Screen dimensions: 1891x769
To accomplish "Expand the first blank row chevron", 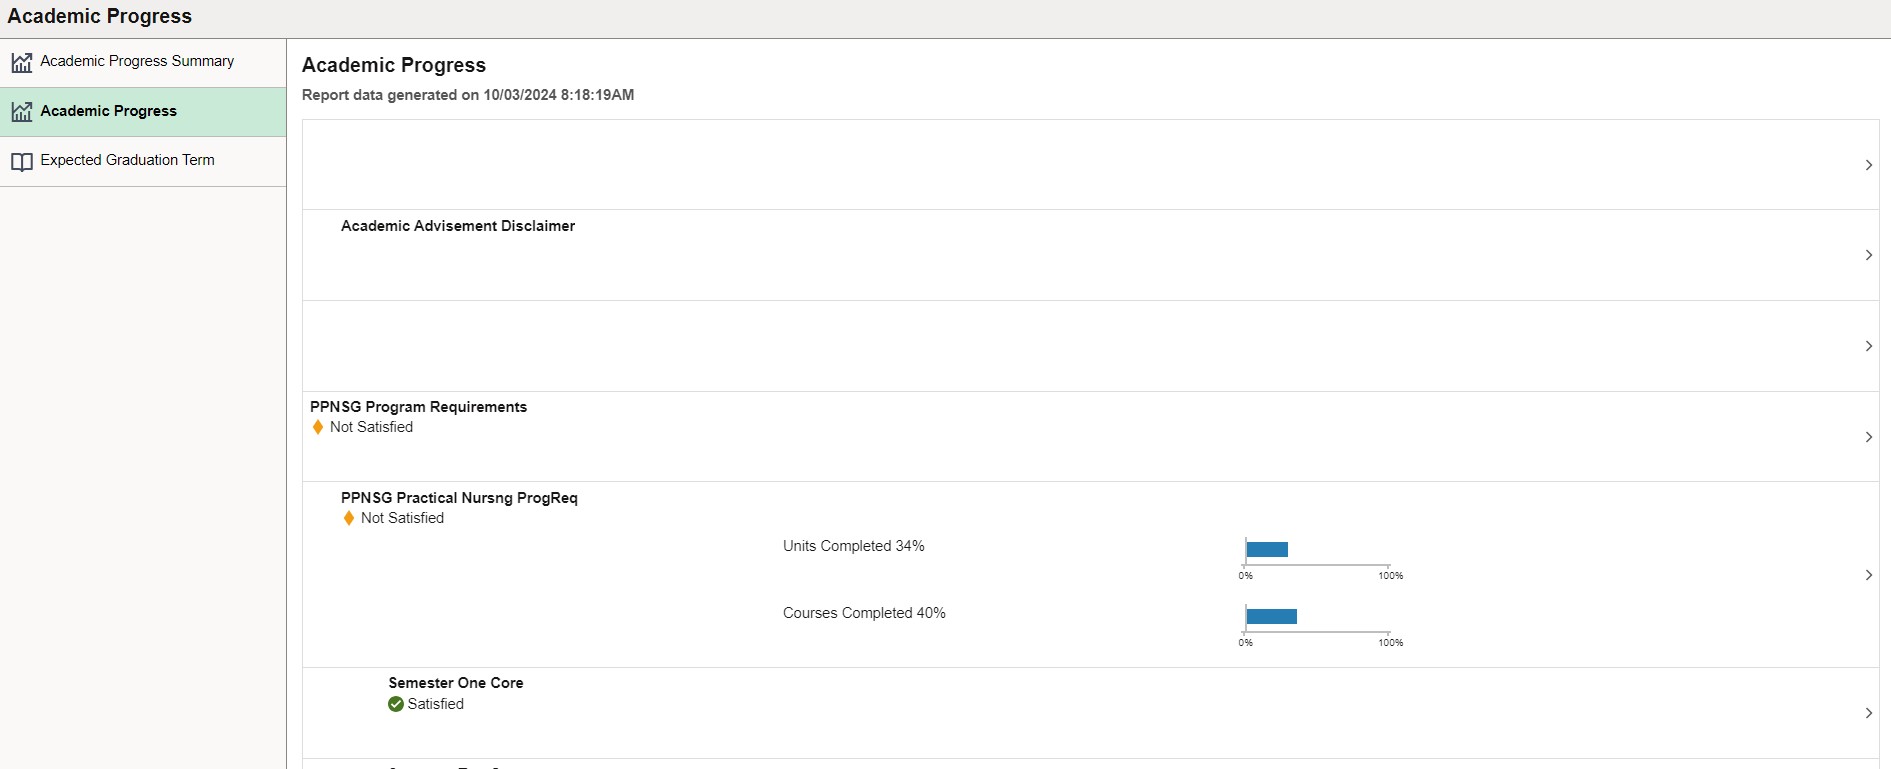I will point(1868,165).
